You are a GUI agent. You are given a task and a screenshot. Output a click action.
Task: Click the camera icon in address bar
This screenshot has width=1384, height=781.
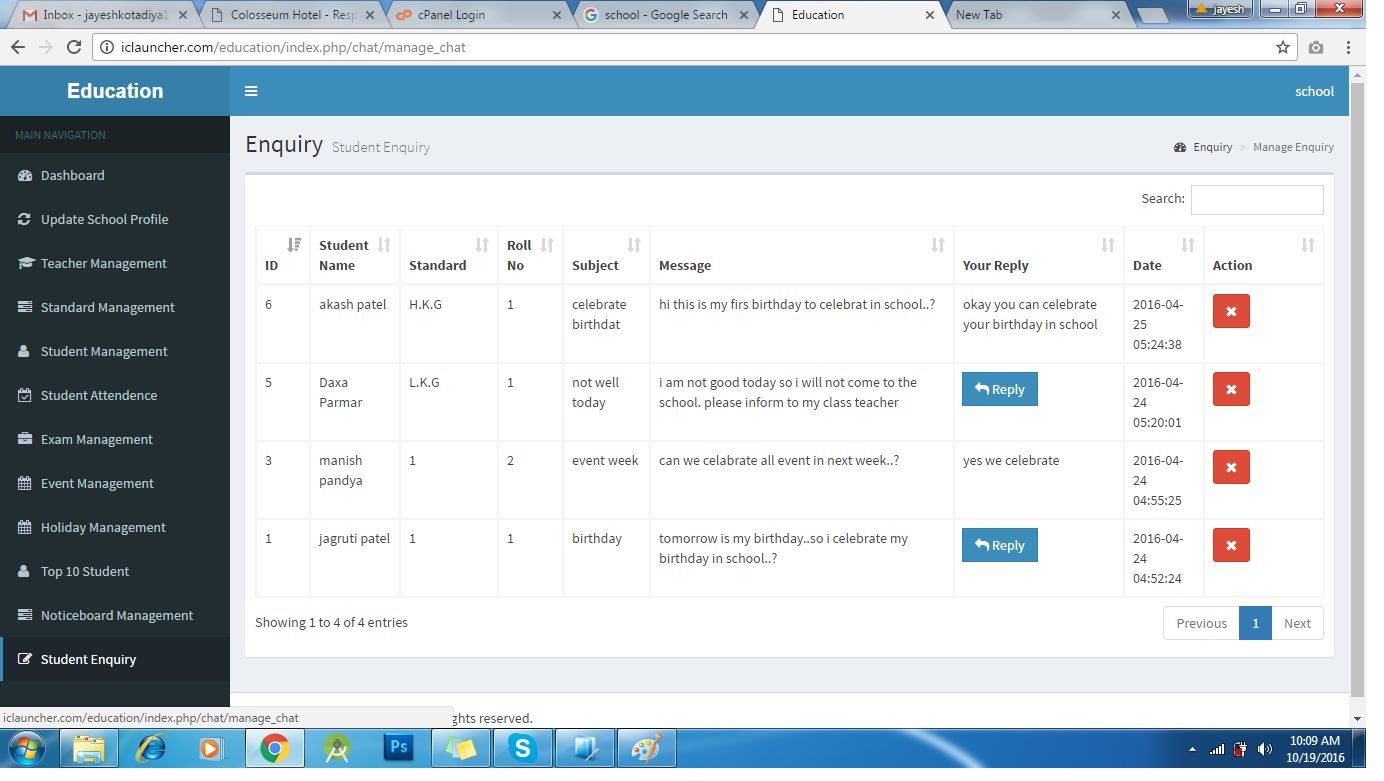pos(1316,47)
